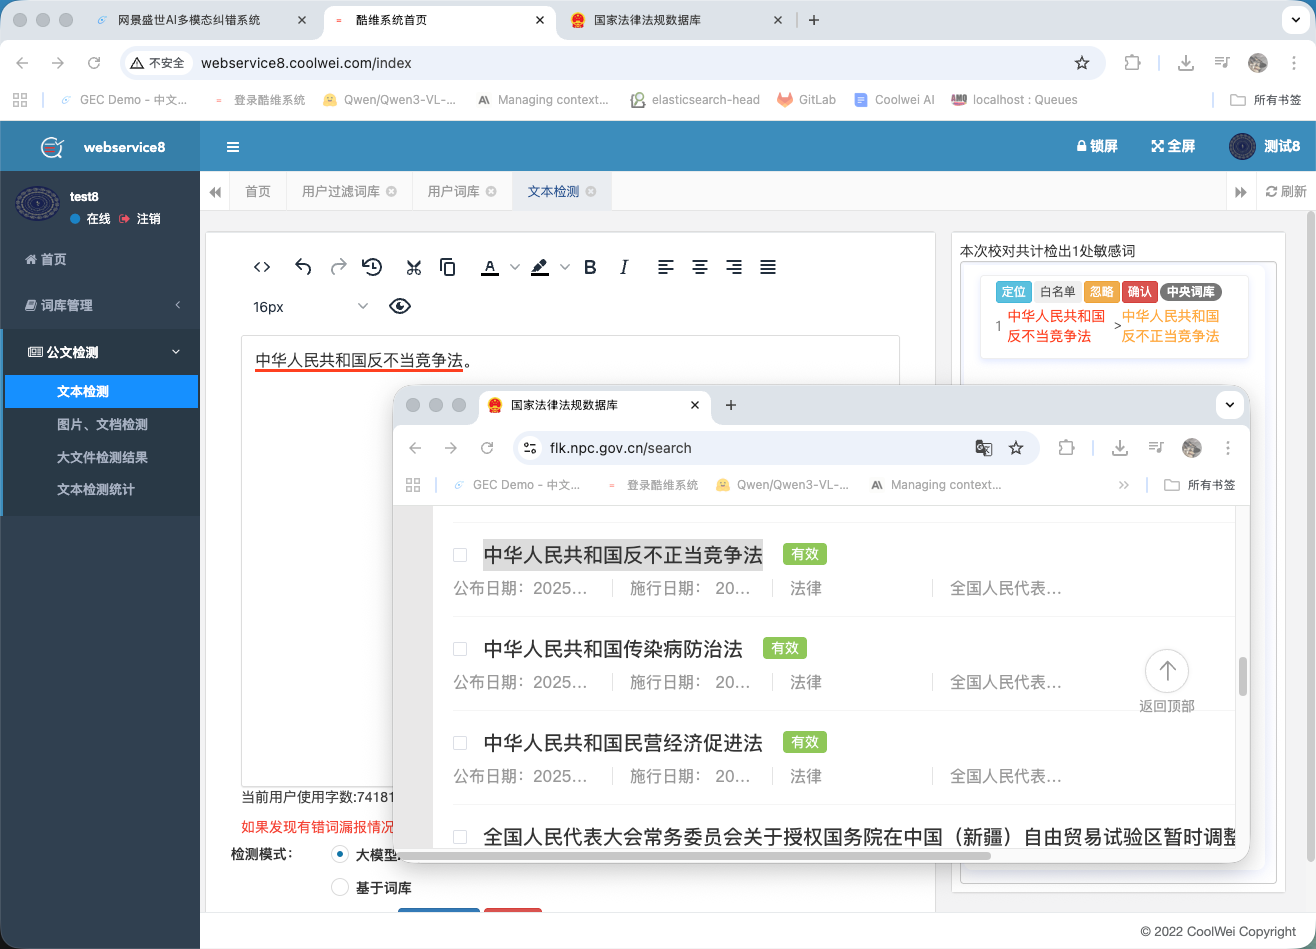Open tab search dropdown in front window
This screenshot has width=1316, height=949.
point(1230,405)
